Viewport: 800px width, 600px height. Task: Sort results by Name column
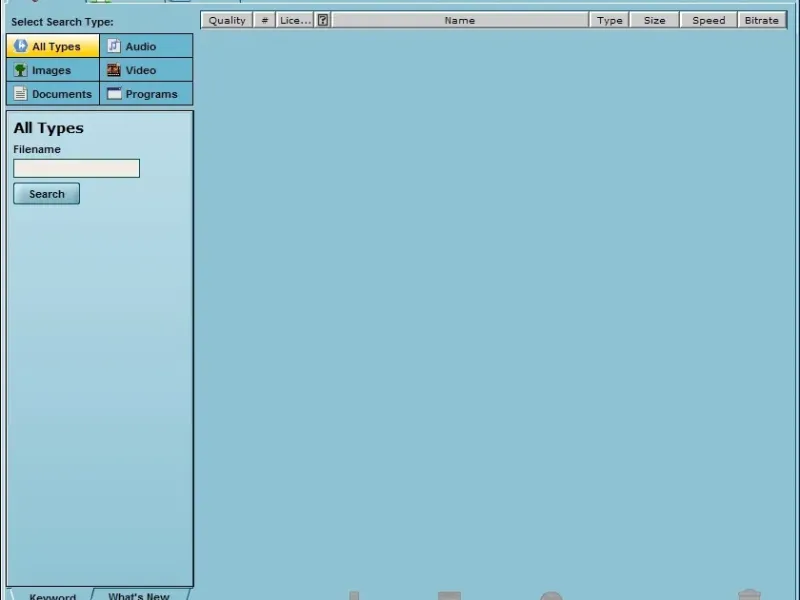point(460,20)
